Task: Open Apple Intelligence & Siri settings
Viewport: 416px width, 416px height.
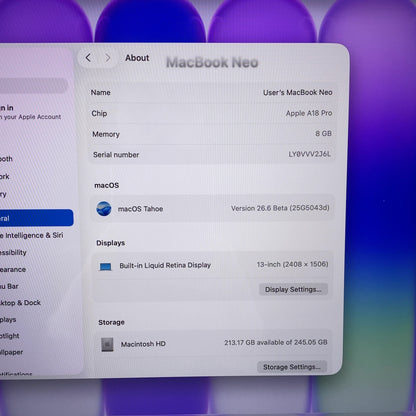Action: tap(32, 235)
